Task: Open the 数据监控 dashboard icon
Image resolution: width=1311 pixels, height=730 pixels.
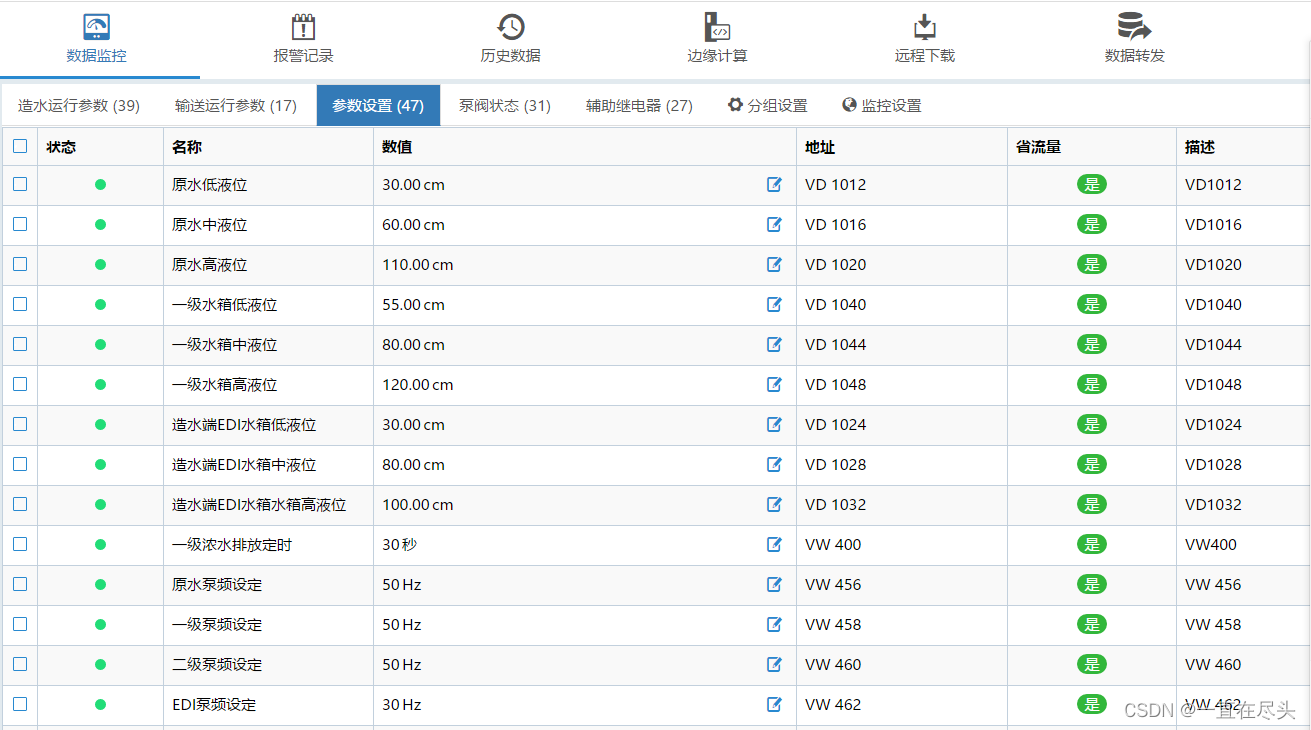Action: 97,27
